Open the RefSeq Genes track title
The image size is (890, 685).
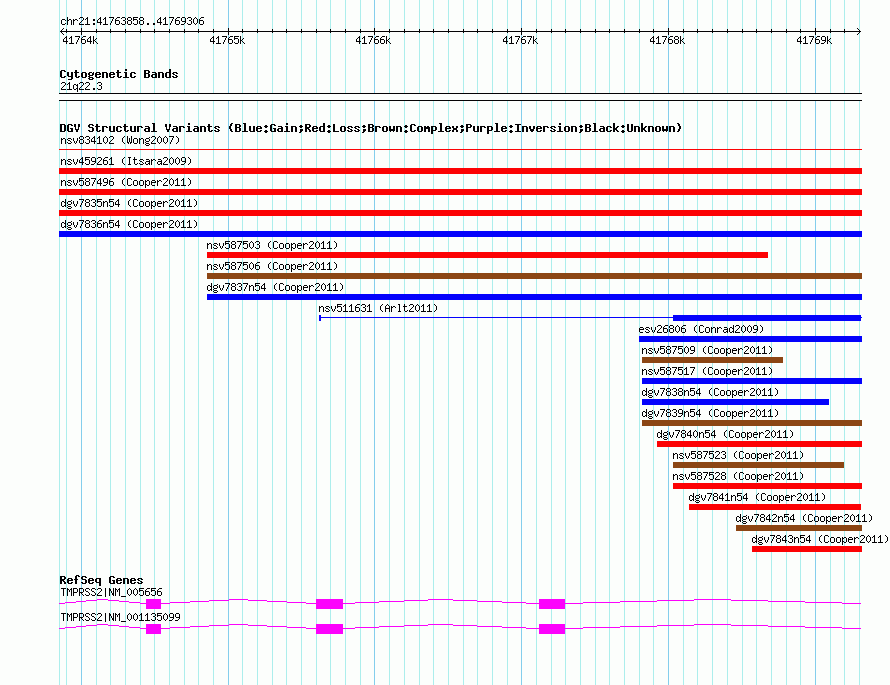[x=101, y=580]
